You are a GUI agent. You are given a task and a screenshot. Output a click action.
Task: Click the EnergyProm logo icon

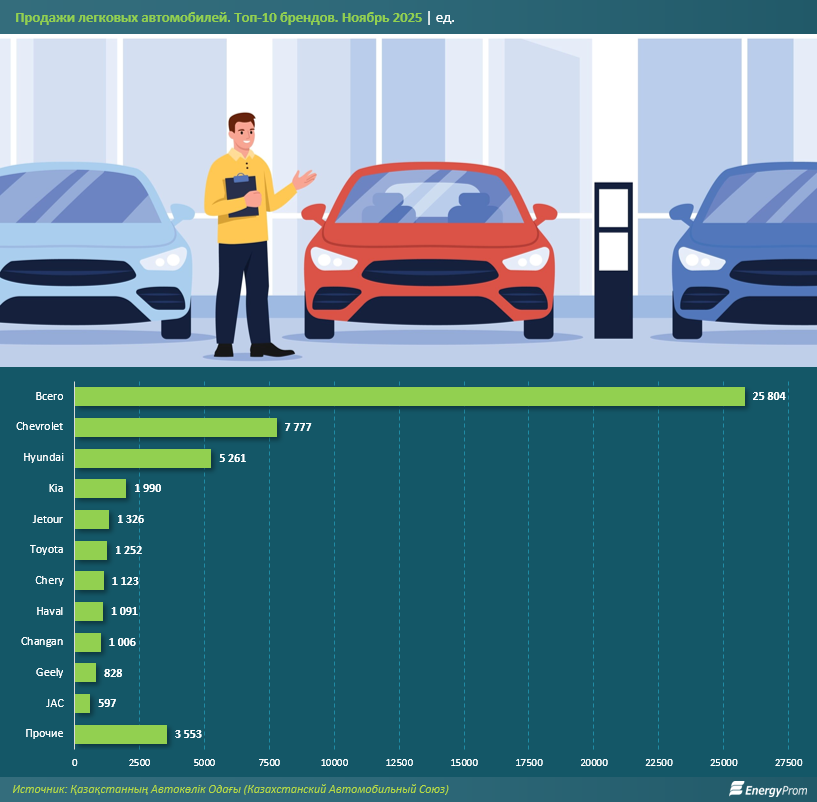pyautogui.click(x=736, y=789)
